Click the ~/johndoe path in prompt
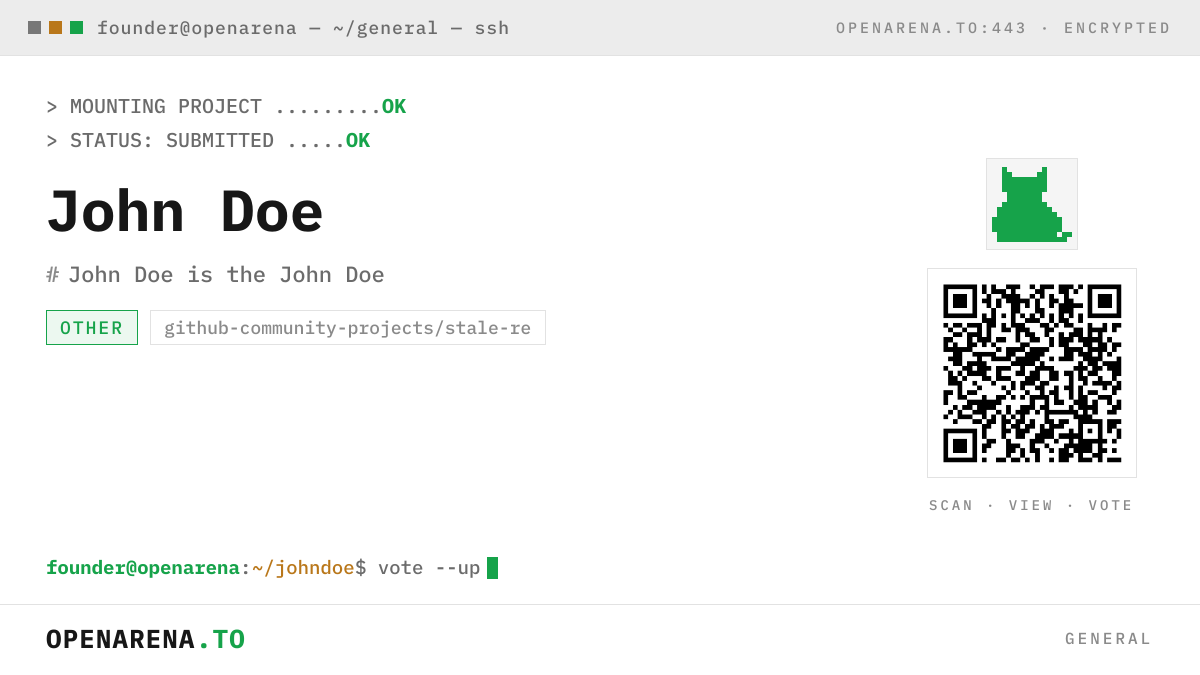Screen dimensions: 1200x675 point(303,568)
